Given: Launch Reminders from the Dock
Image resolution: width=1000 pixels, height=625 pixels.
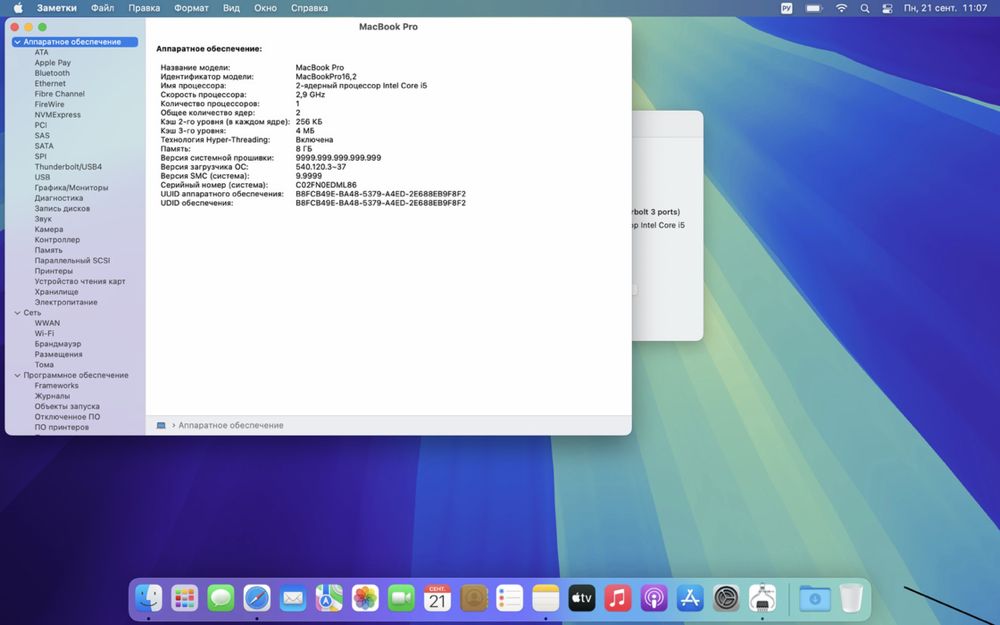Looking at the screenshot, I should point(510,598).
